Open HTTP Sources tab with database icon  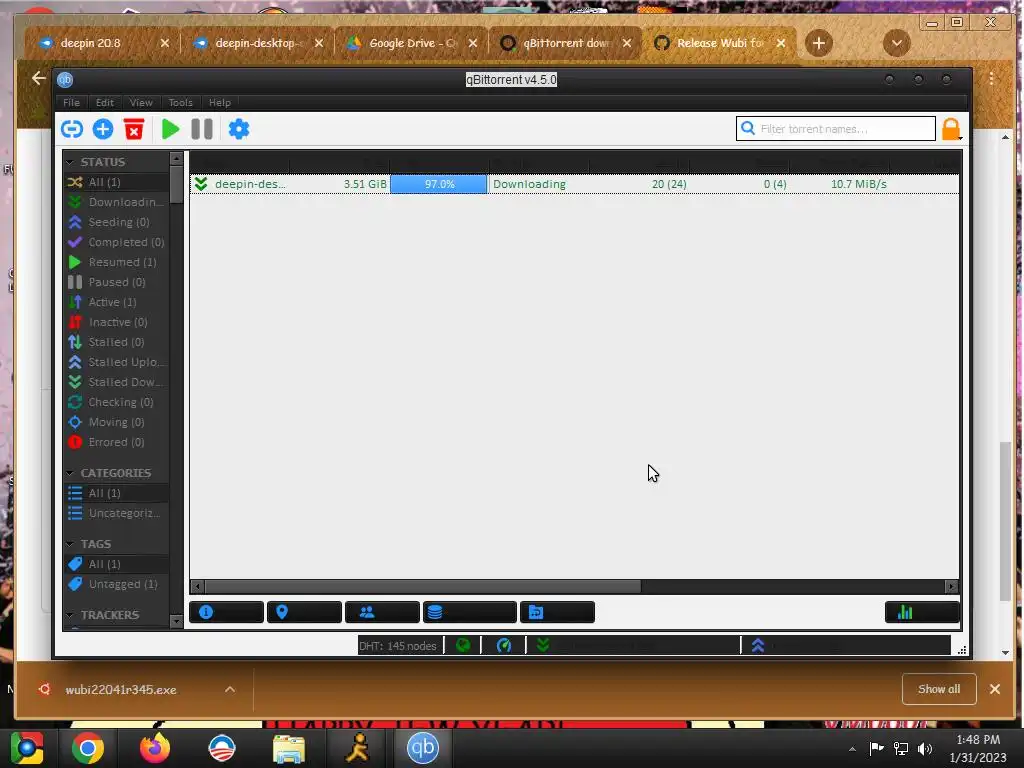coord(470,612)
